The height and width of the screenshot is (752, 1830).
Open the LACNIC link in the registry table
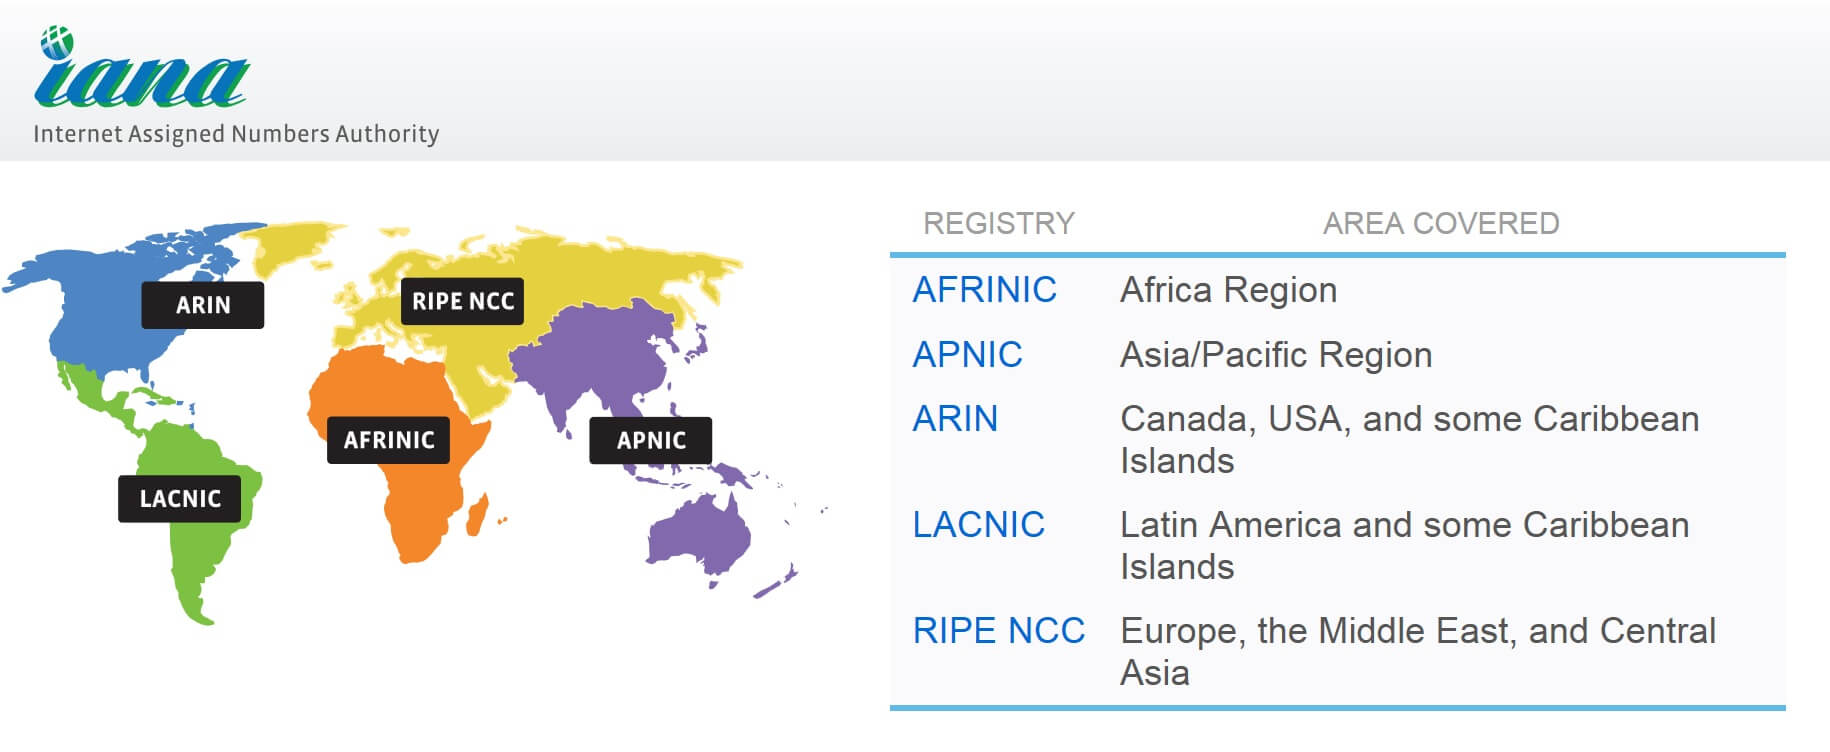click(979, 525)
